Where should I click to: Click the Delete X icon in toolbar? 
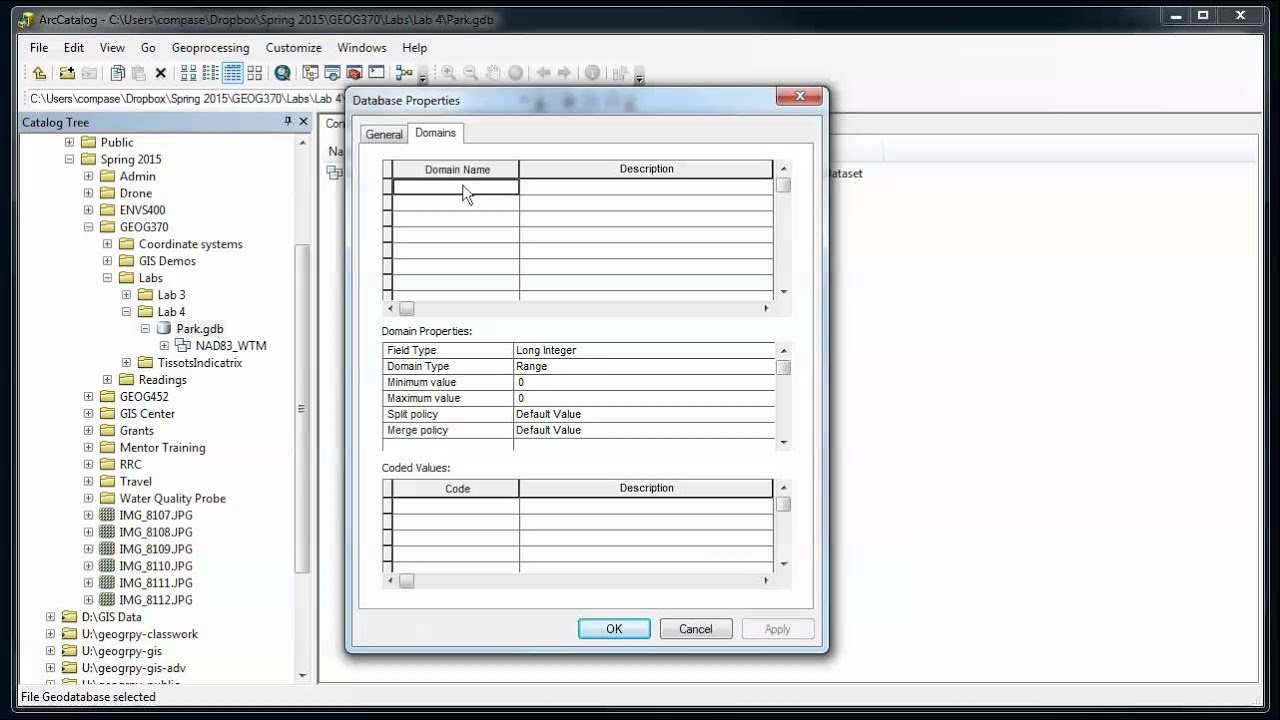[x=160, y=73]
